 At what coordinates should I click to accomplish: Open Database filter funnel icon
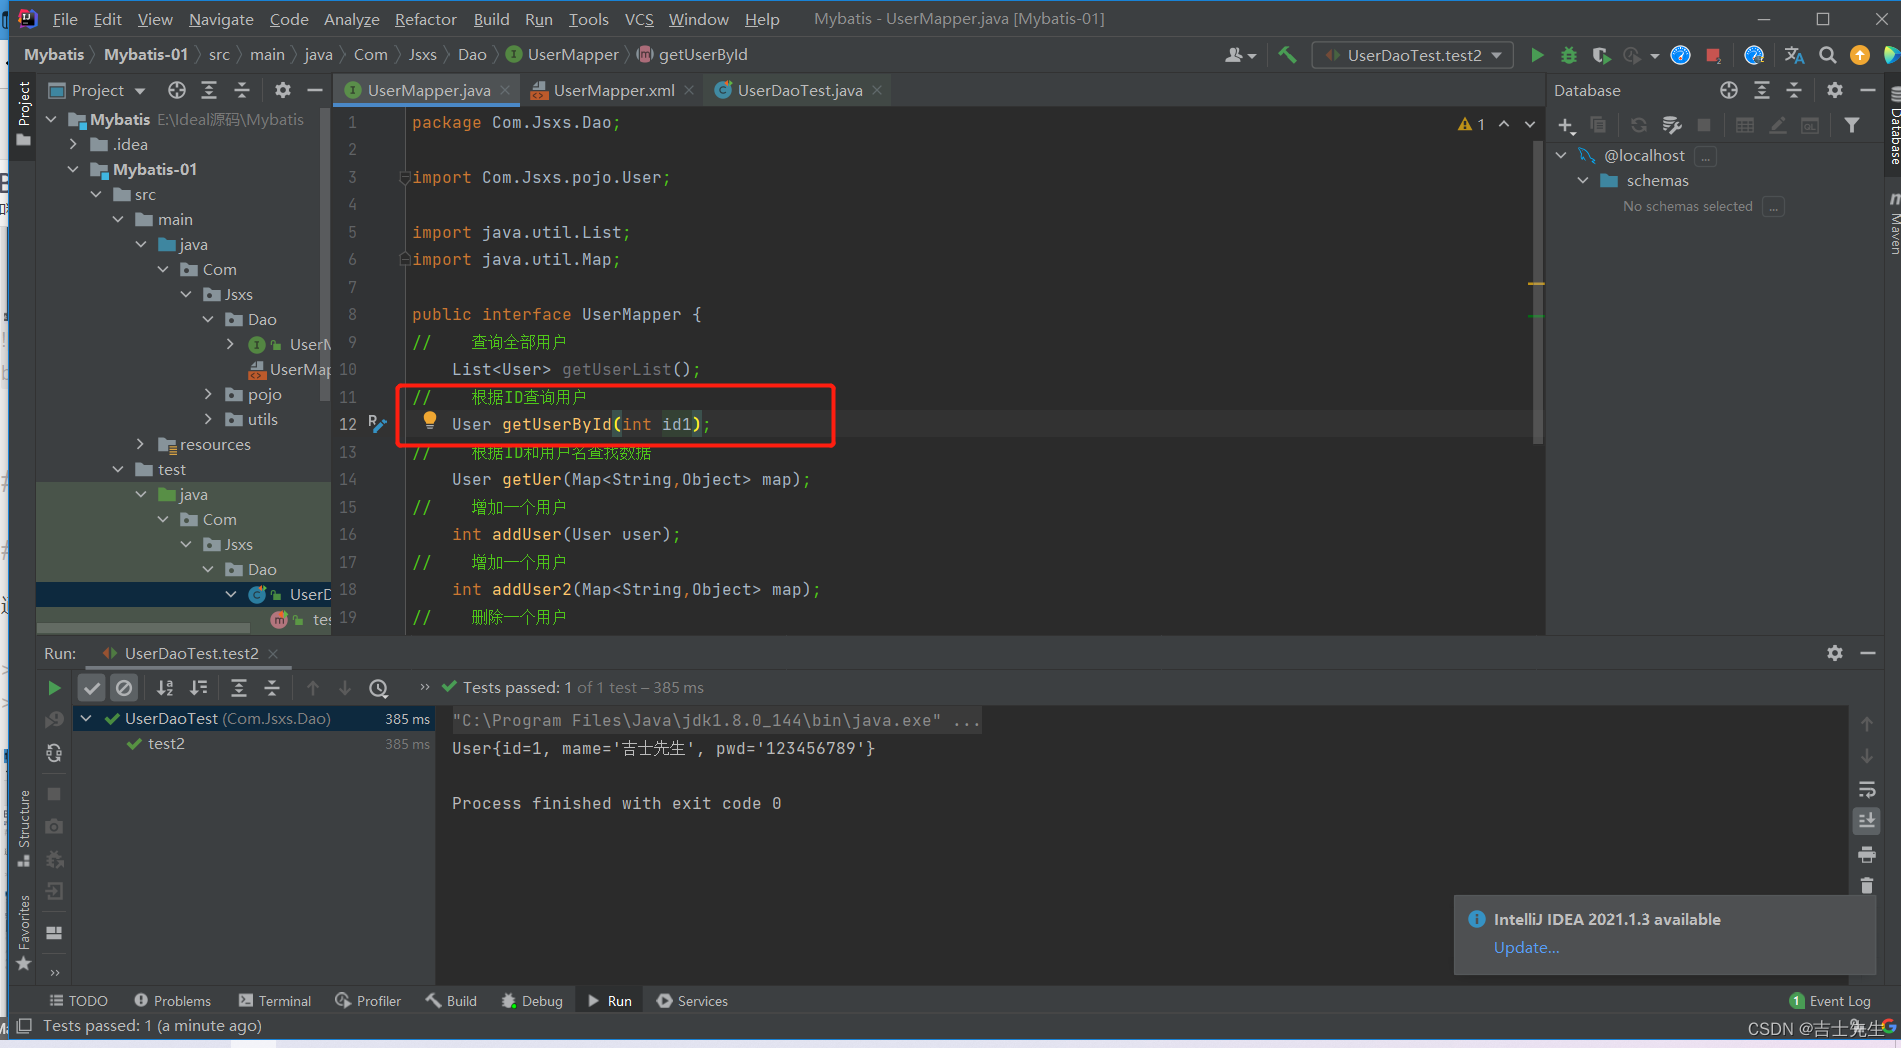point(1852,125)
